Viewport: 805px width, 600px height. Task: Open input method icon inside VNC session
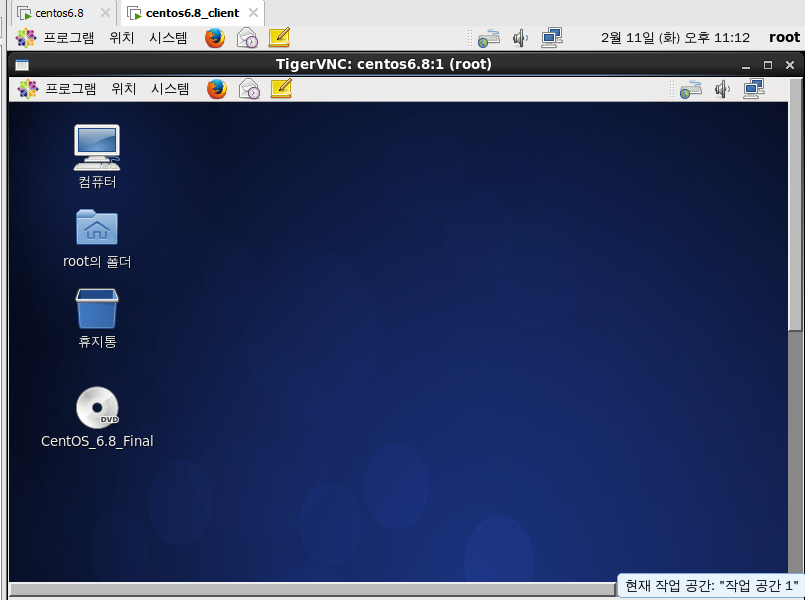coord(691,89)
